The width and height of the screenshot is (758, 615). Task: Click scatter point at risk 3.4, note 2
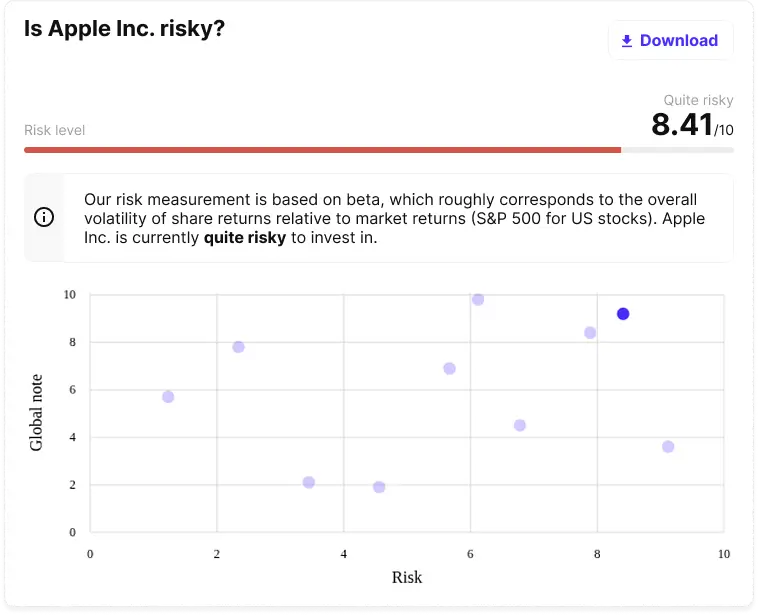[x=309, y=482]
